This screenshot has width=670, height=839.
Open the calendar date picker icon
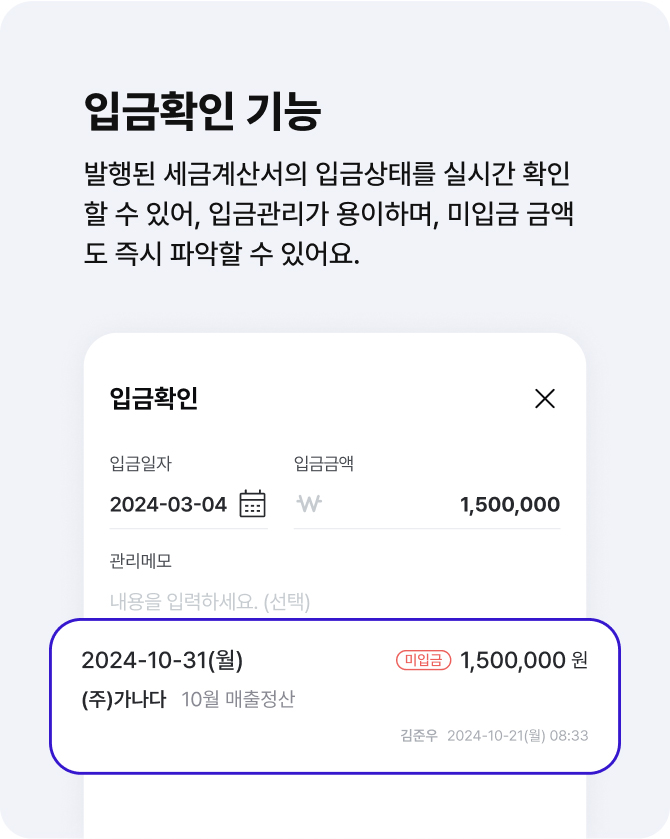(253, 504)
